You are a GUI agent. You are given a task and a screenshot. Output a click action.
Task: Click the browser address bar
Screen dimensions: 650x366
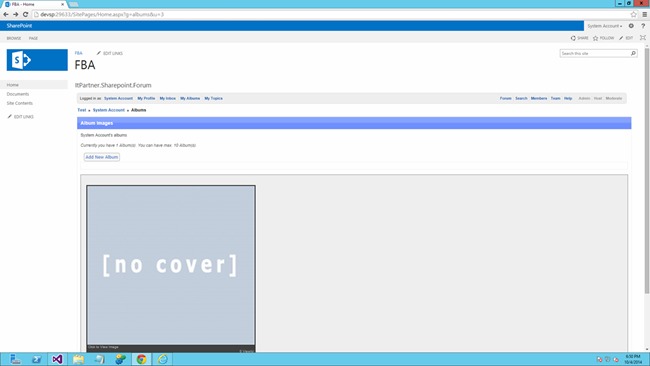coord(332,15)
